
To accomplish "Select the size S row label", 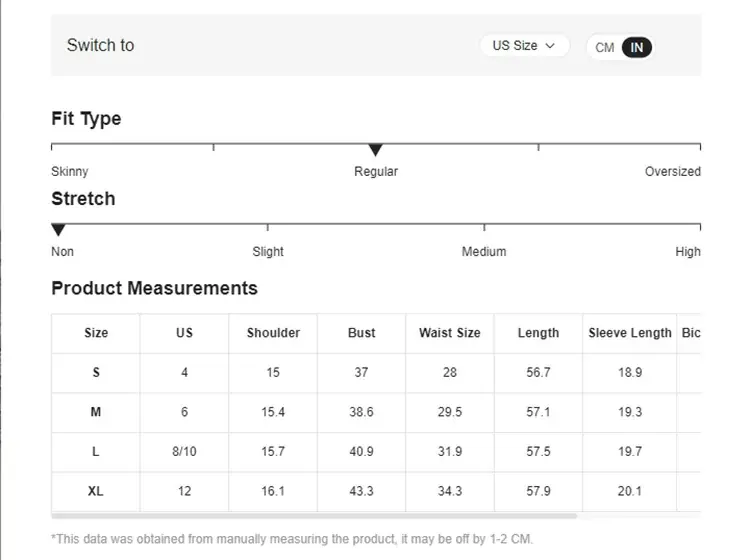I will [96, 372].
